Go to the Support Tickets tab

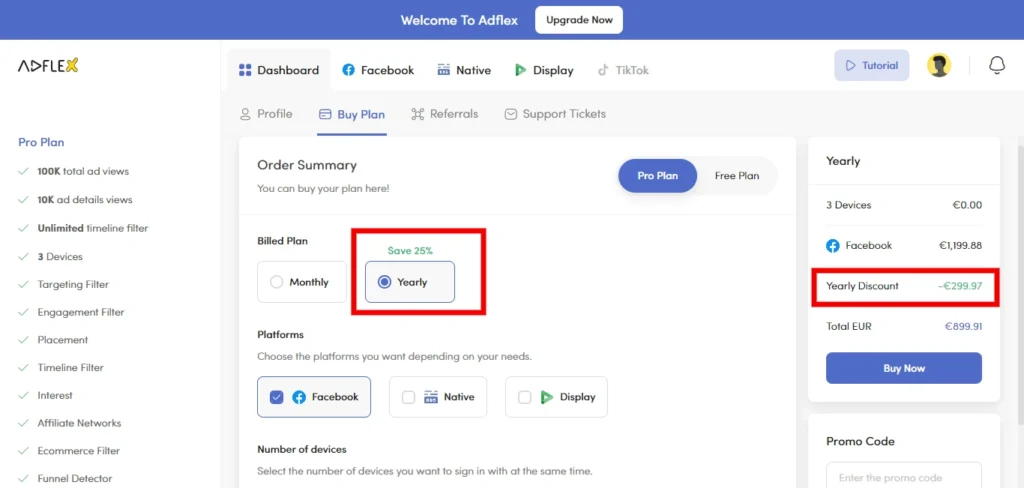tap(555, 114)
